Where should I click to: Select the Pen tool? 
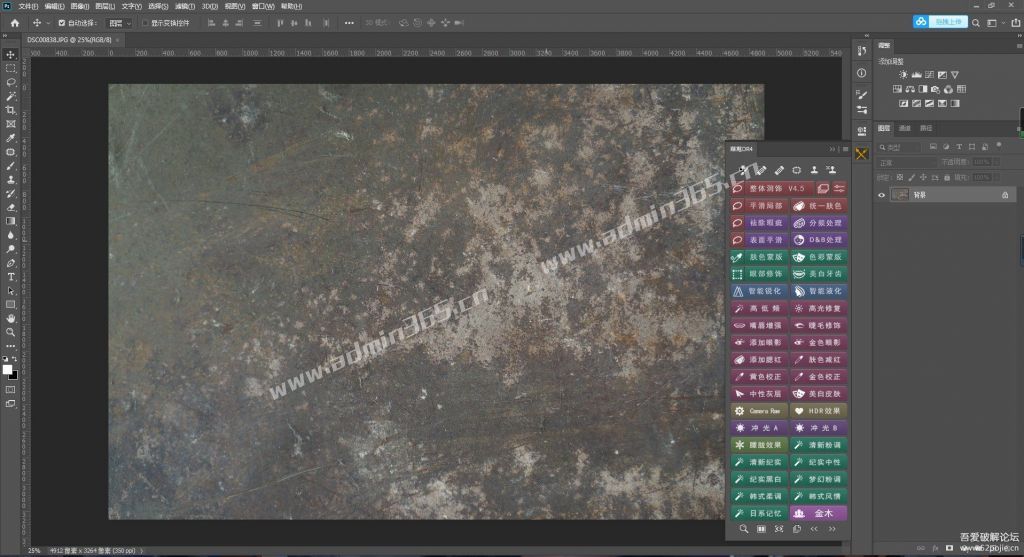click(x=10, y=263)
